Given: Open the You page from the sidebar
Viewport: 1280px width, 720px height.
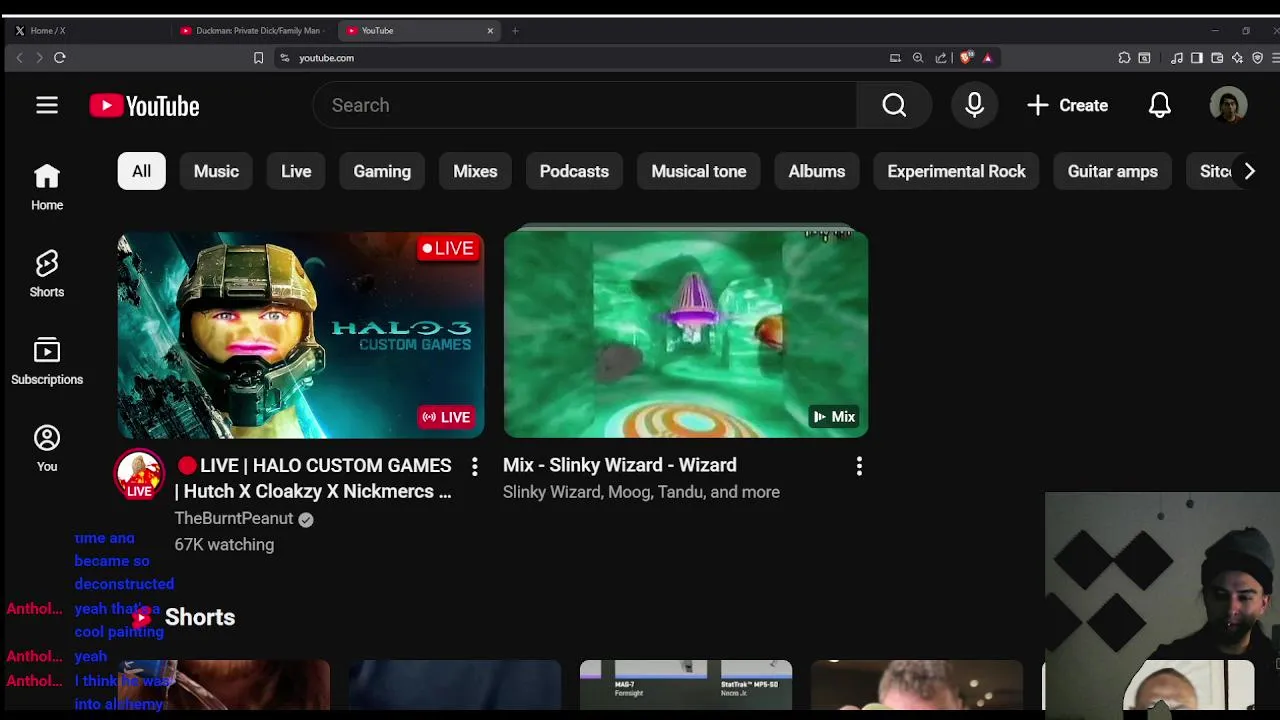Looking at the screenshot, I should (47, 448).
